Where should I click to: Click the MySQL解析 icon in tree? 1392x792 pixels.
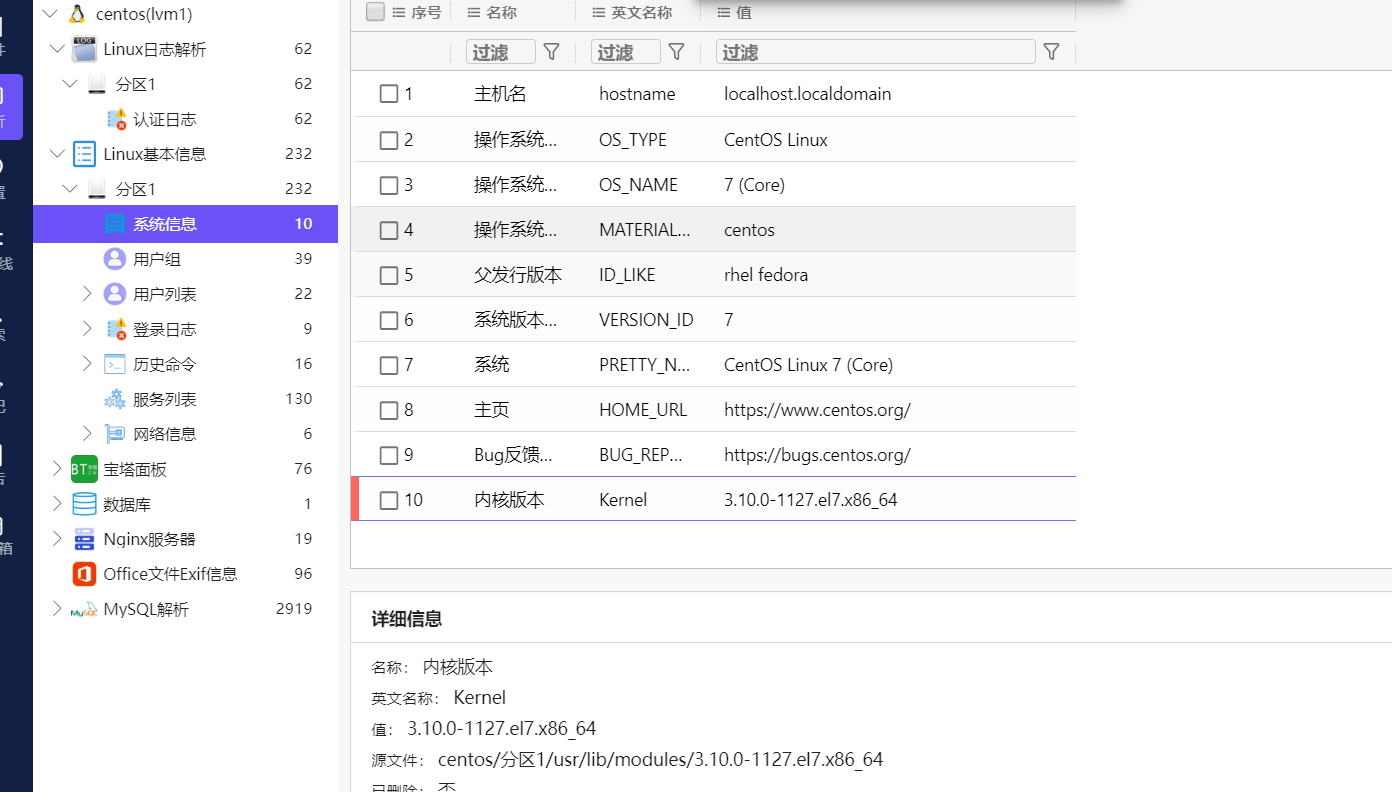(84, 609)
